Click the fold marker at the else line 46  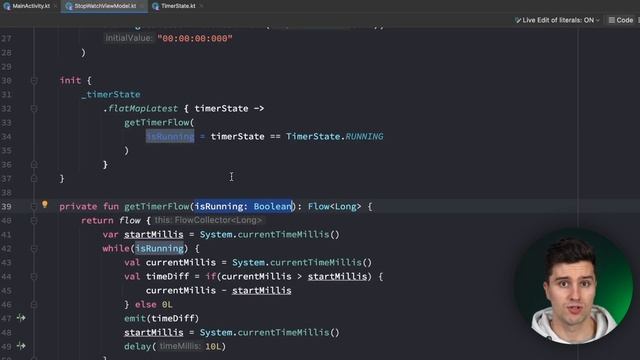[34, 304]
